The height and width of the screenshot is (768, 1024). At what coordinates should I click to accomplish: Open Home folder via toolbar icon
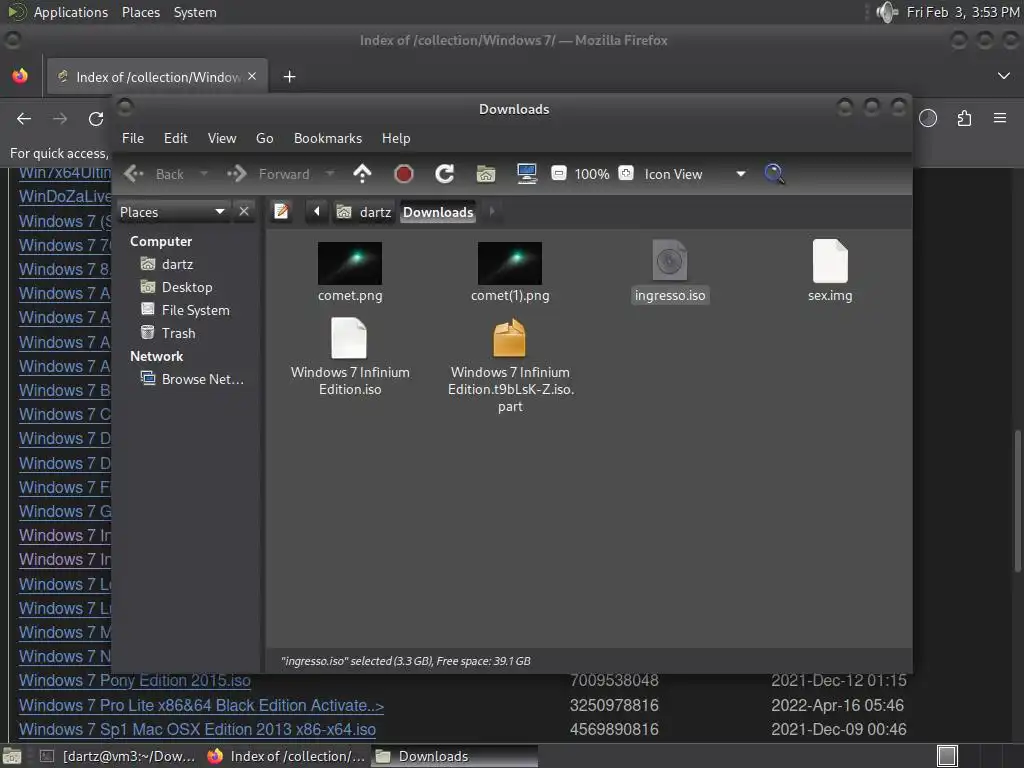[x=486, y=174]
